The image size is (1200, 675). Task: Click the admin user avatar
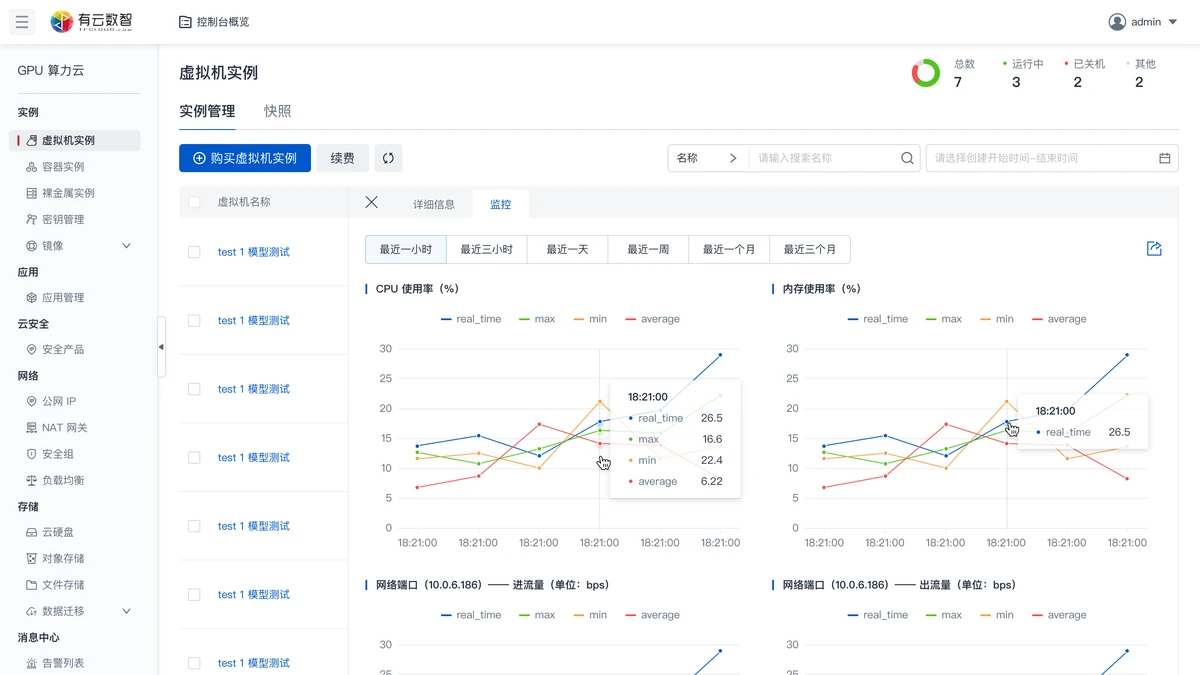tap(1117, 22)
